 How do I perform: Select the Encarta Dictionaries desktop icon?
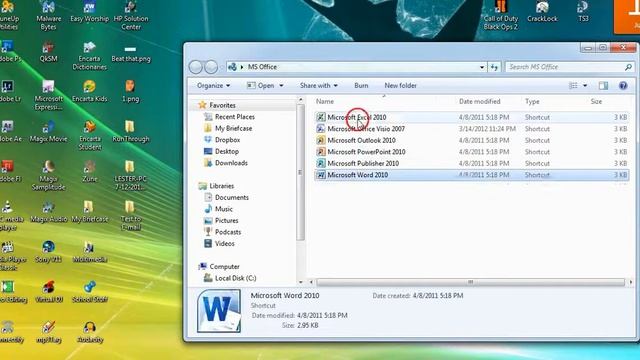click(x=89, y=56)
